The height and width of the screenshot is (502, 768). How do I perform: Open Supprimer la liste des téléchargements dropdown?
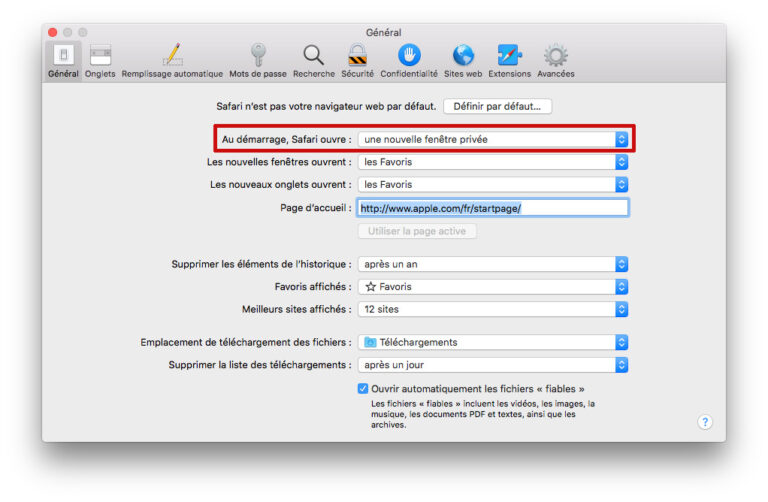(493, 364)
